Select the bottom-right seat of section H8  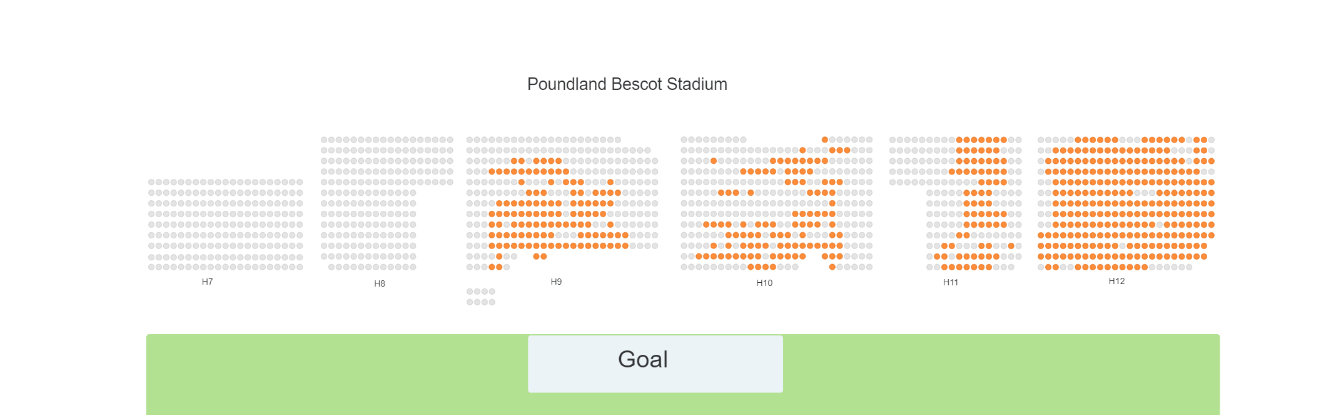413,267
